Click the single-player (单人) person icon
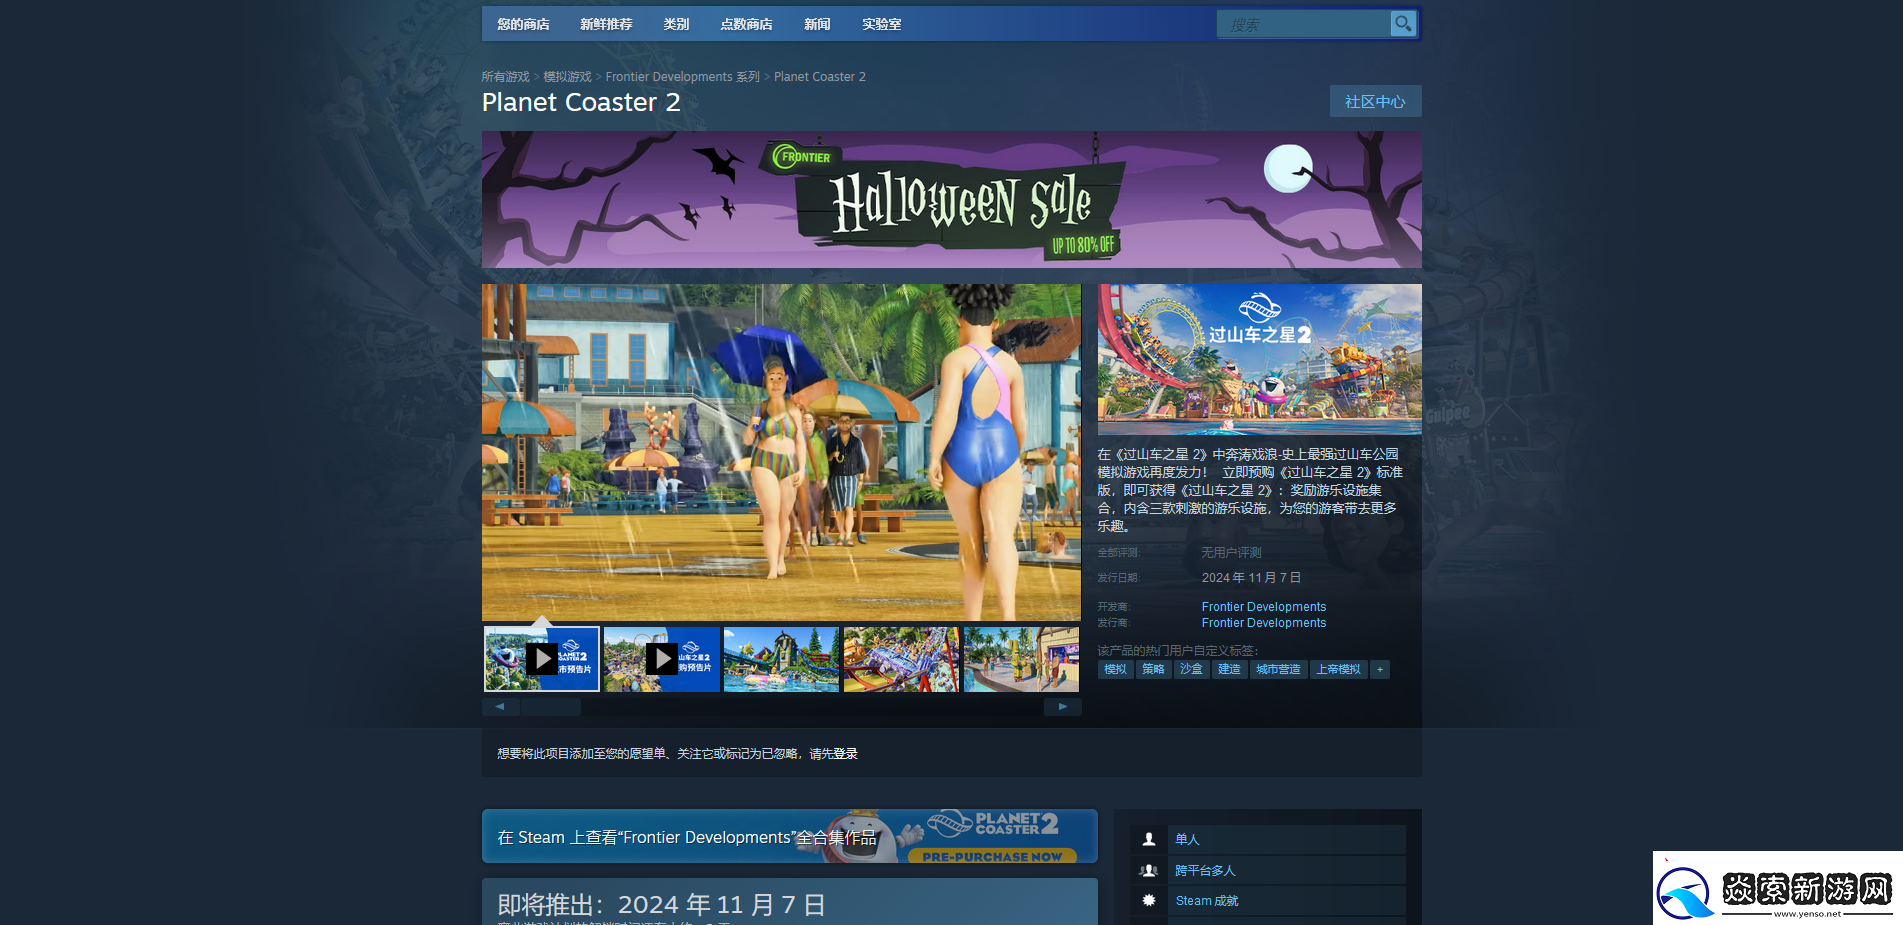This screenshot has width=1903, height=925. point(1149,840)
